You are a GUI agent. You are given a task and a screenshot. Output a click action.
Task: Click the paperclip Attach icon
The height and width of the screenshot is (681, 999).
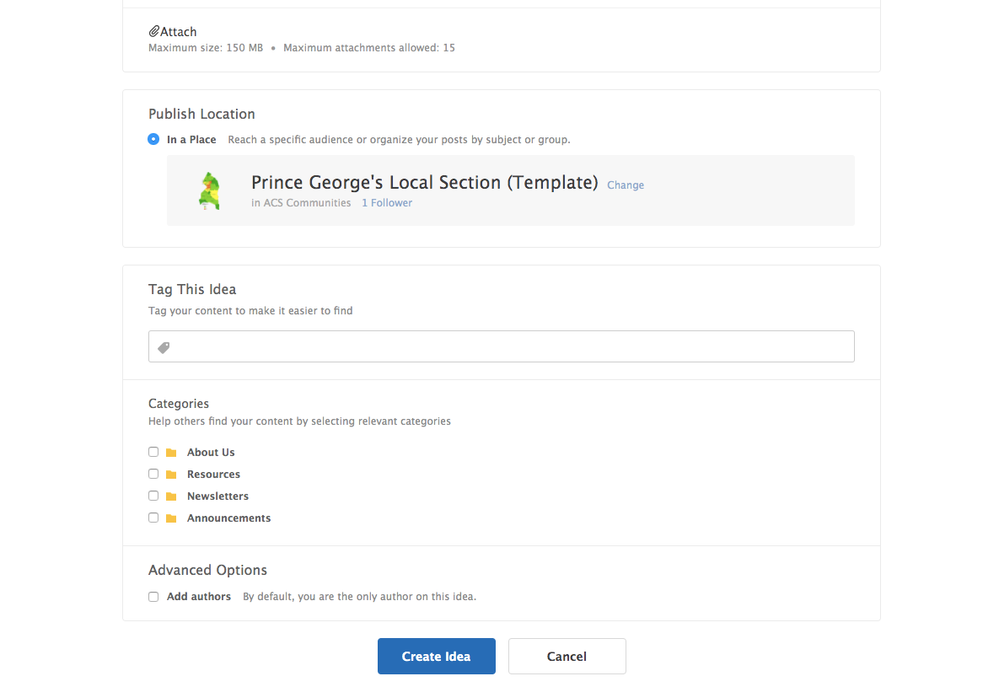(x=154, y=32)
